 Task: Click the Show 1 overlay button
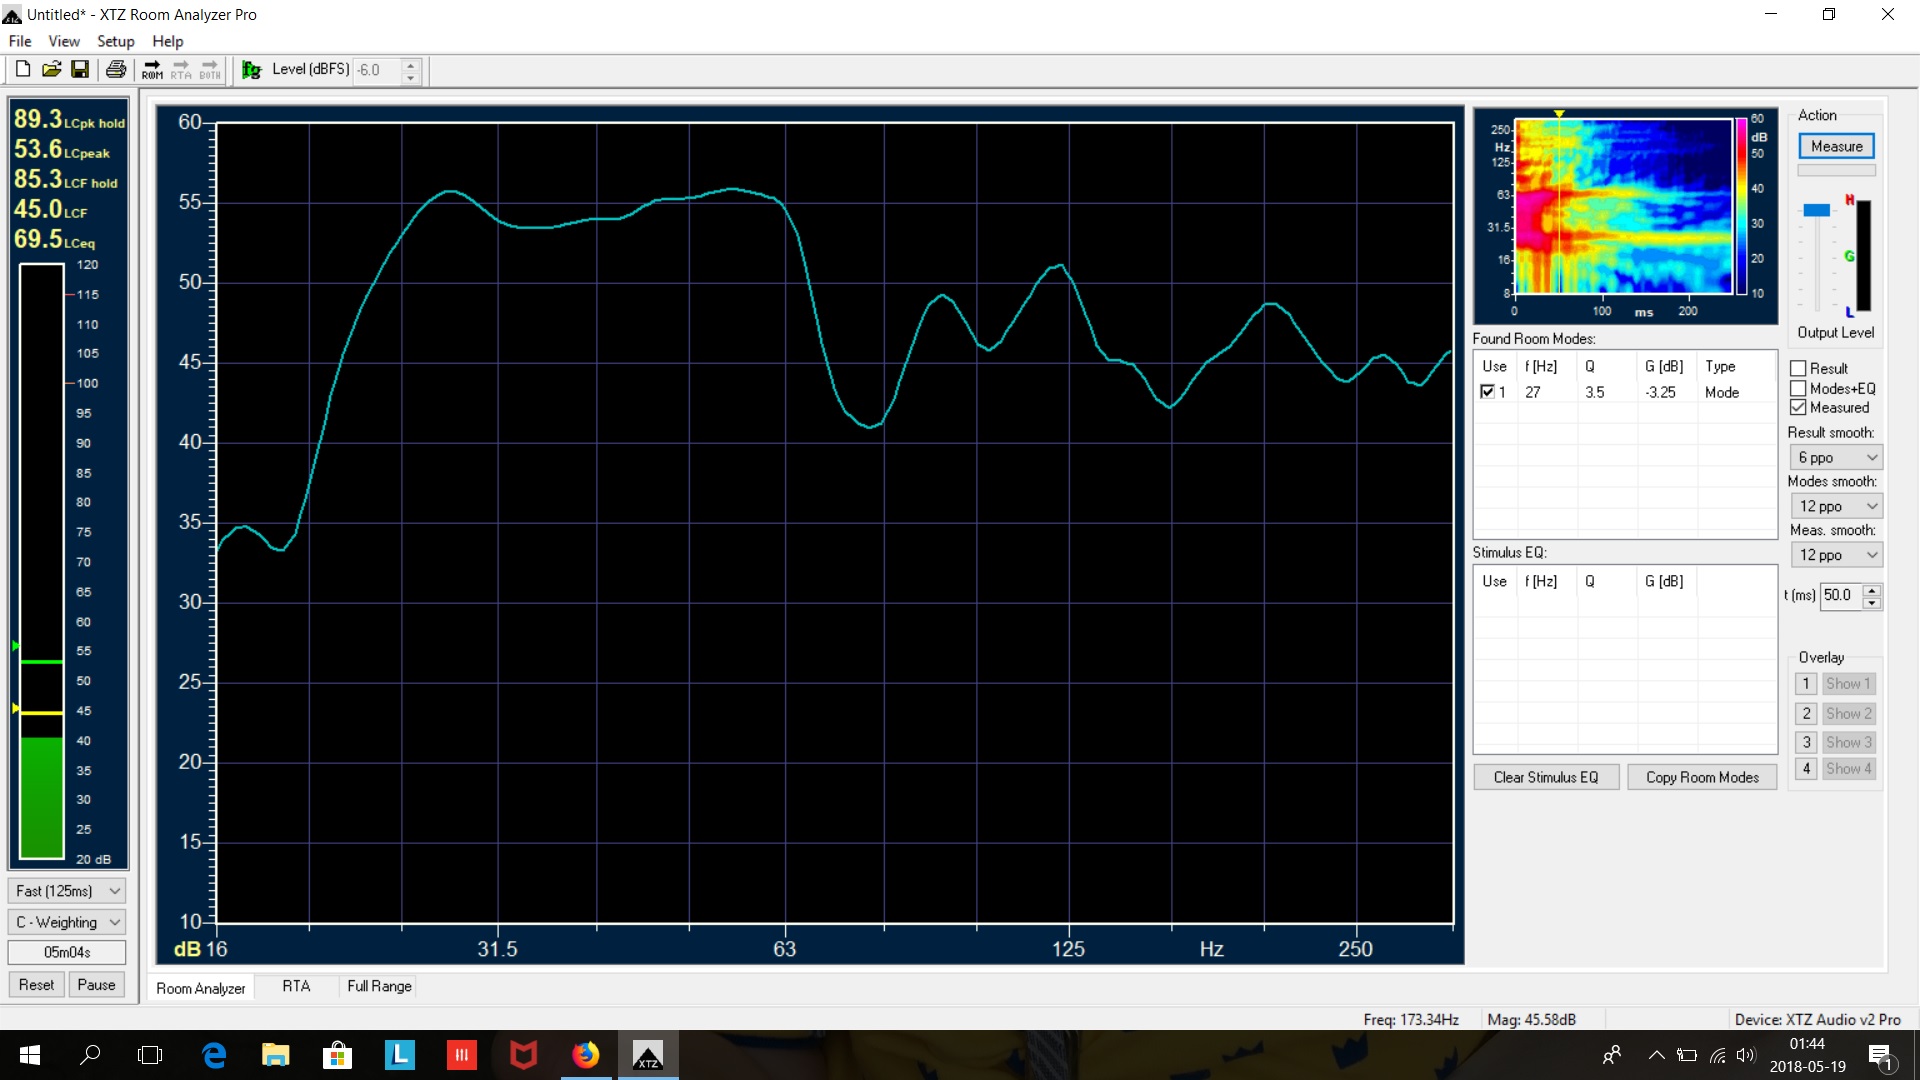pos(1849,684)
